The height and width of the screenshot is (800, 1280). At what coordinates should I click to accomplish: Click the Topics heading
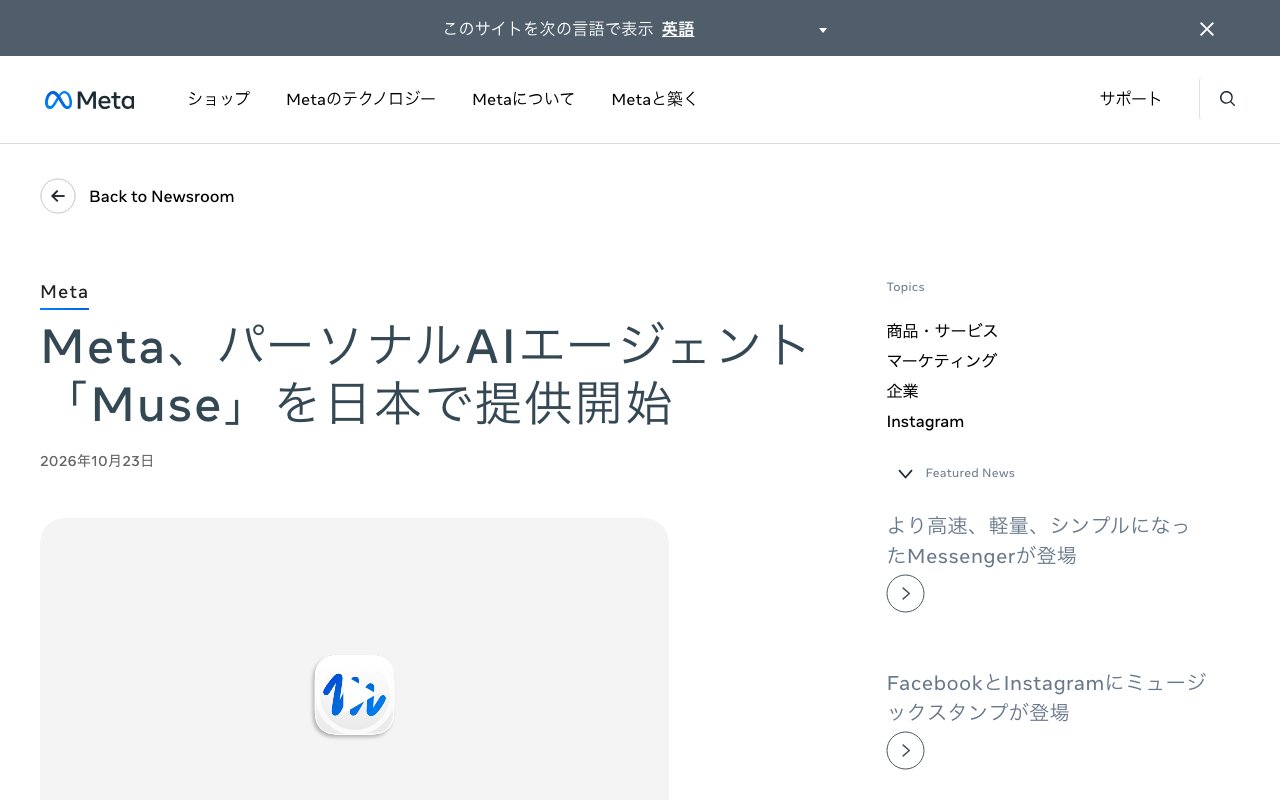point(905,287)
